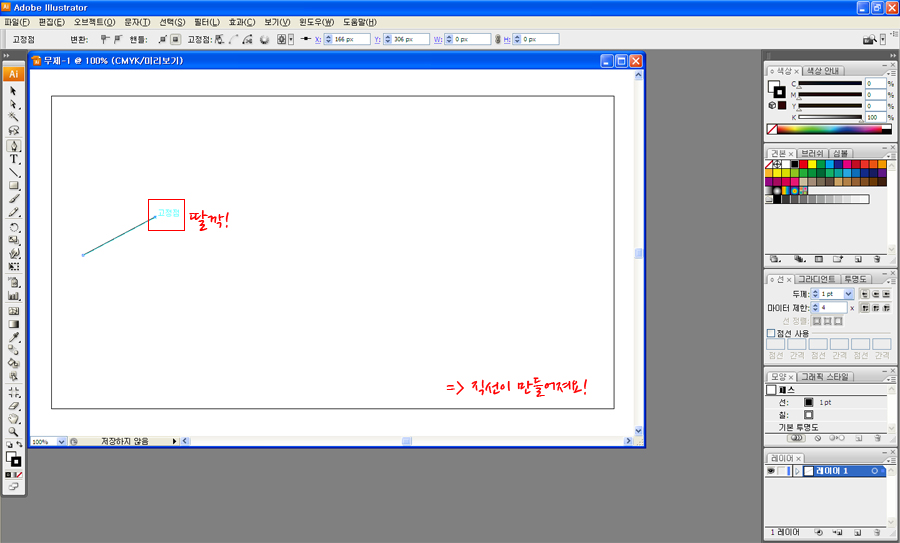The image size is (900, 543).
Task: Select the Magic Wand tool
Action: [x=14, y=117]
